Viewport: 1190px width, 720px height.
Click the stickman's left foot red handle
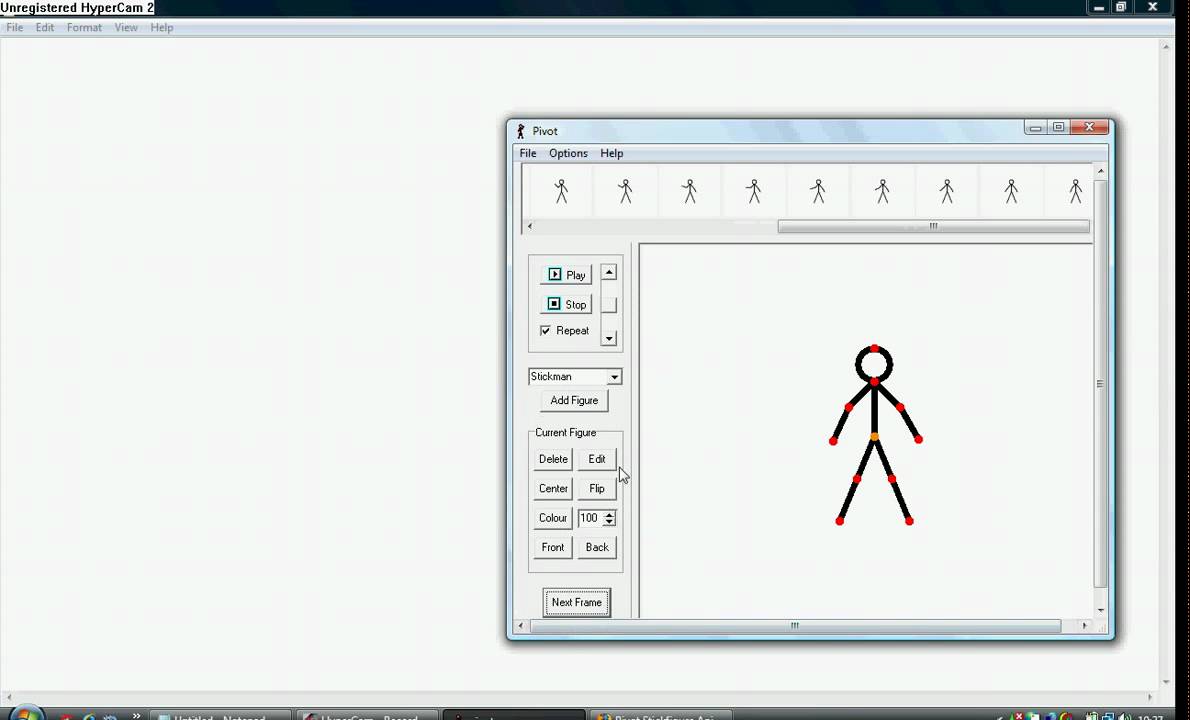coord(839,521)
